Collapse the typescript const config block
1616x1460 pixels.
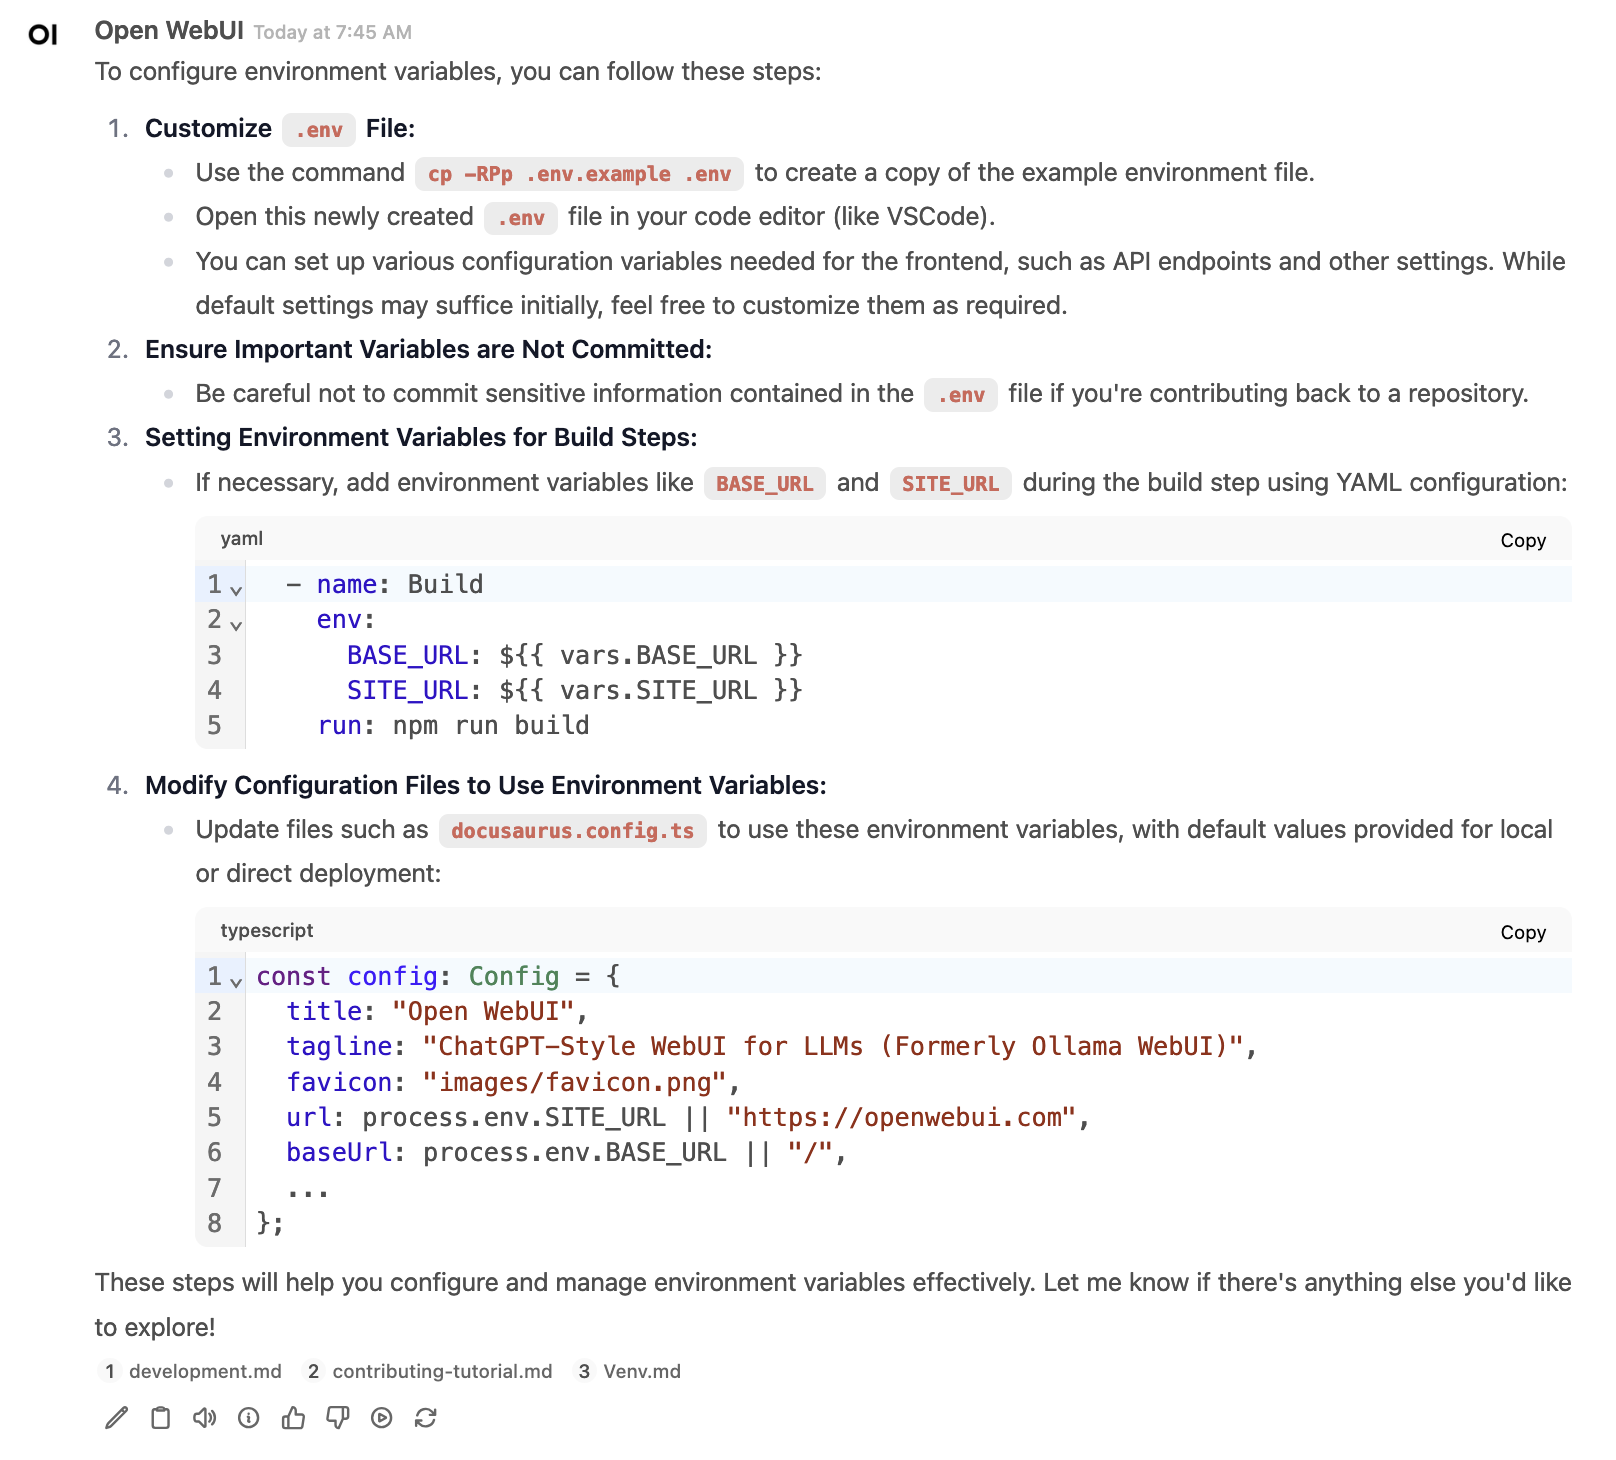(236, 983)
